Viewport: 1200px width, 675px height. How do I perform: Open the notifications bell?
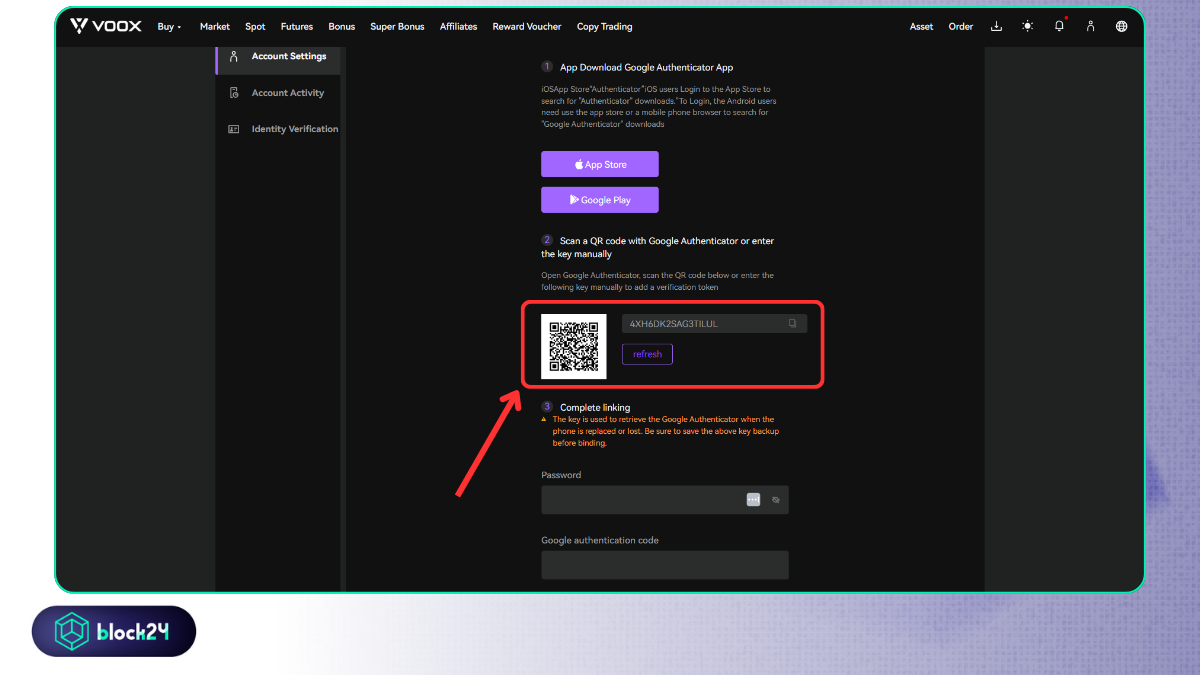1059,26
